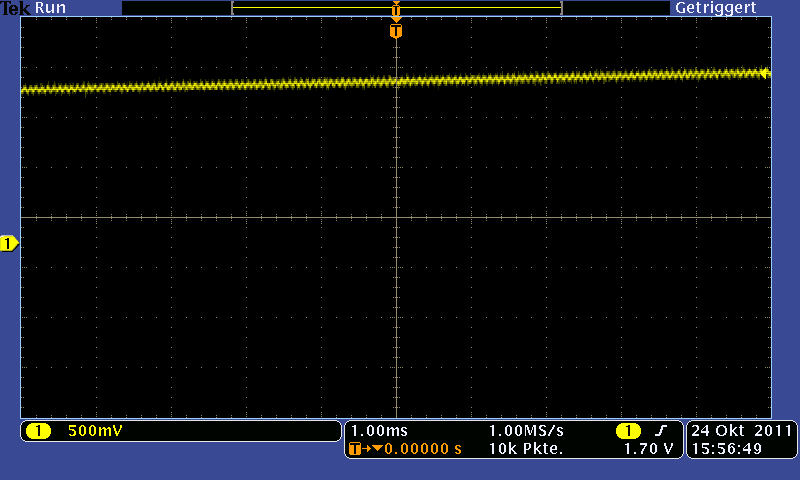Click the 0.00000 s trigger delay readout

tap(423, 449)
